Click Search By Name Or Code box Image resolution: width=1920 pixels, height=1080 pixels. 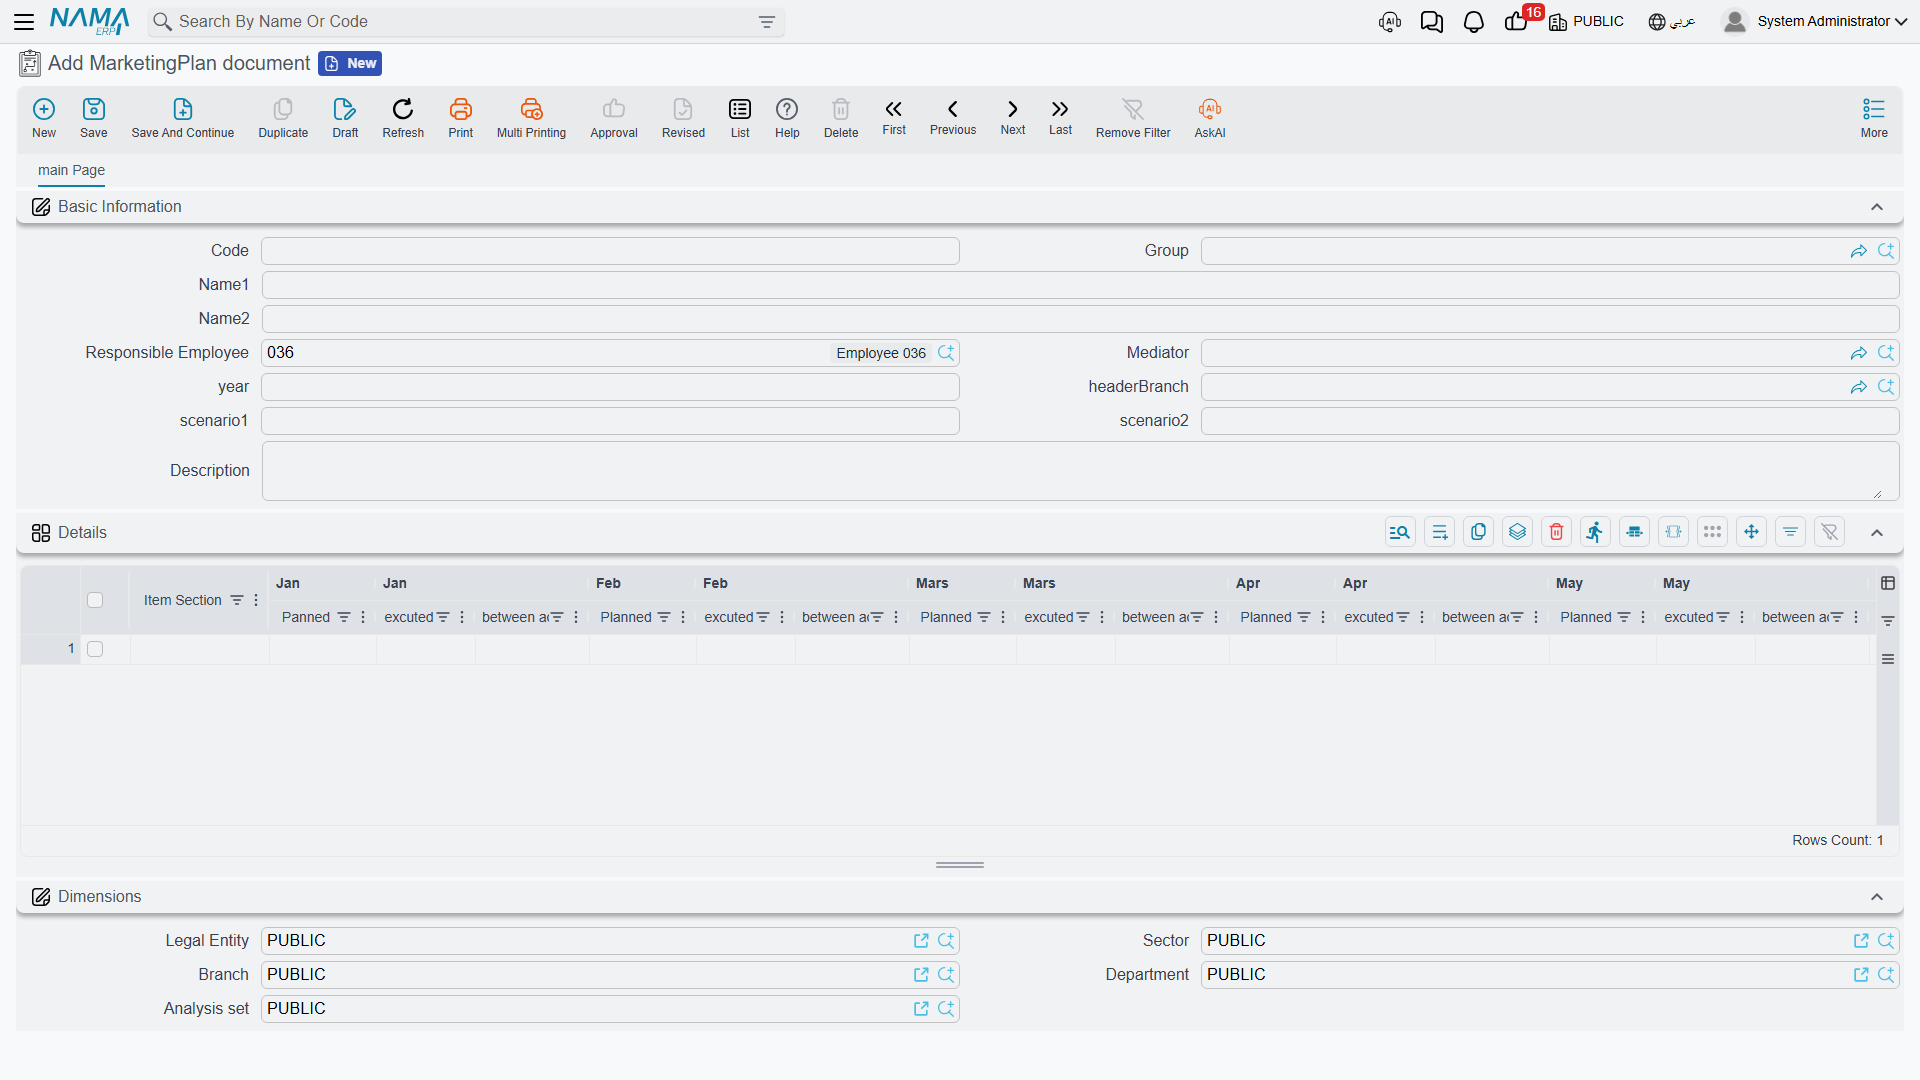point(465,22)
